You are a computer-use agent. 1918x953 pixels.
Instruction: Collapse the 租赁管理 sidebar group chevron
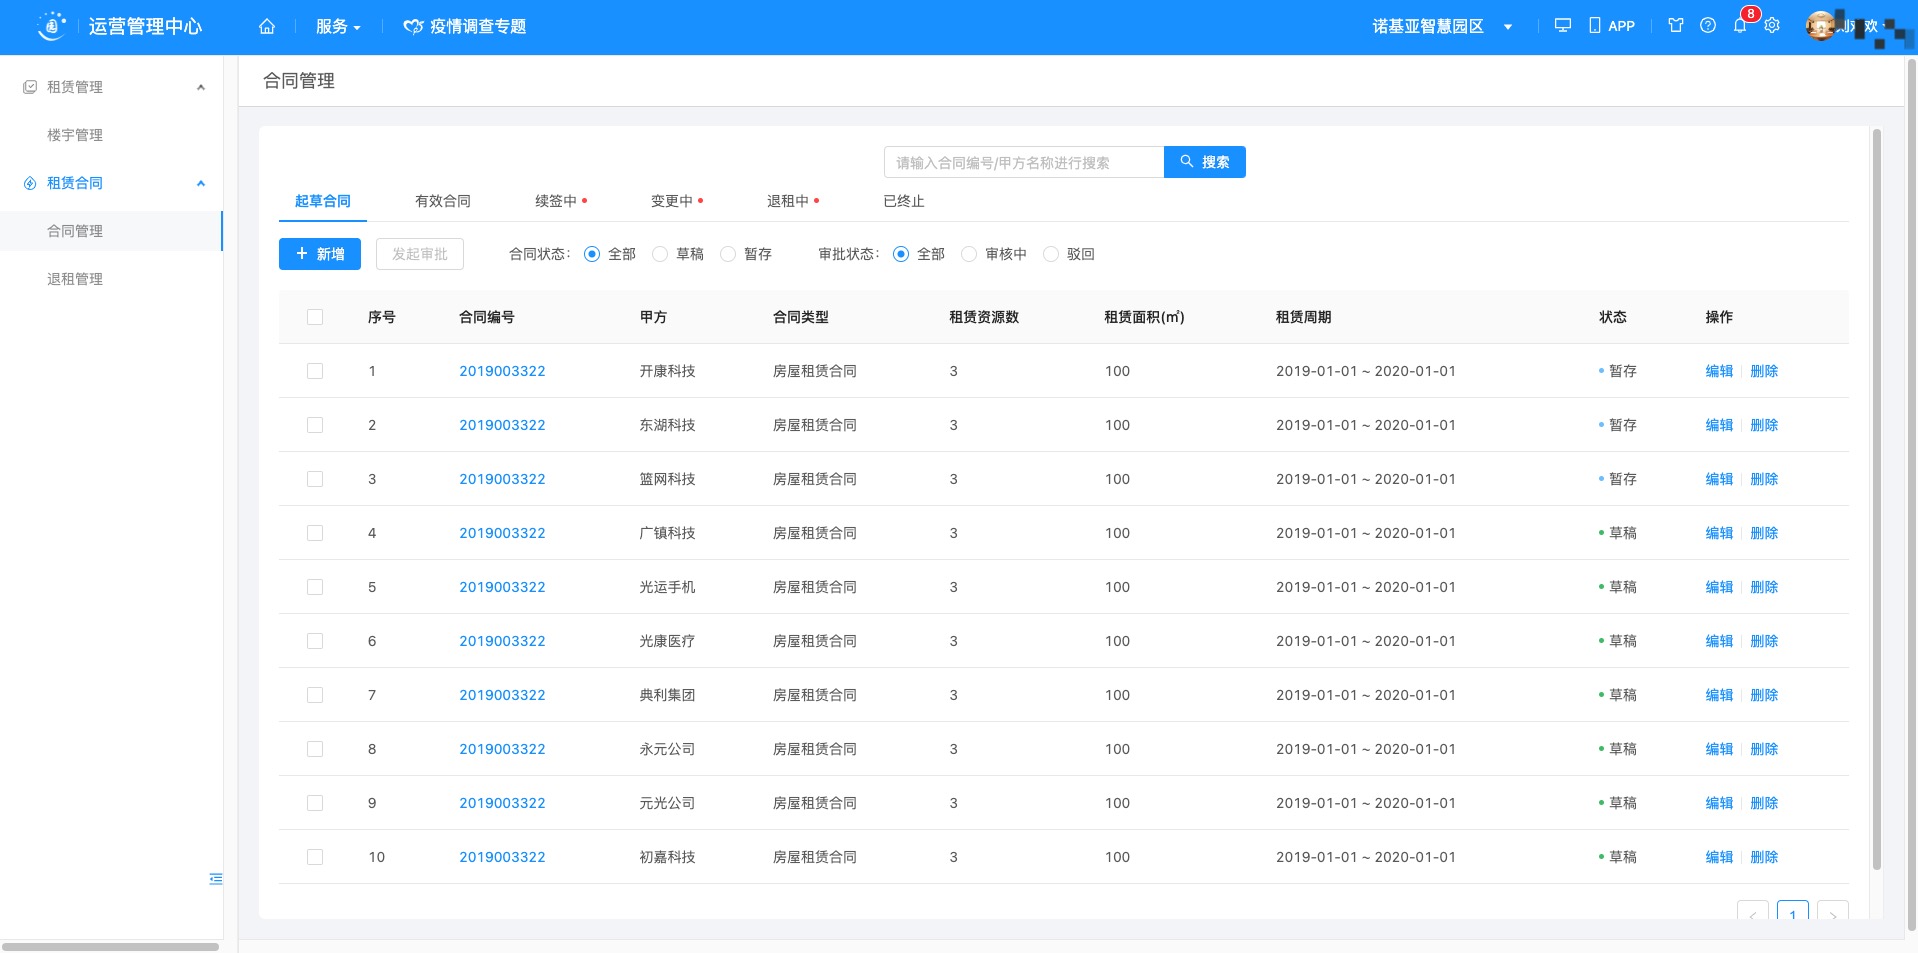(201, 87)
